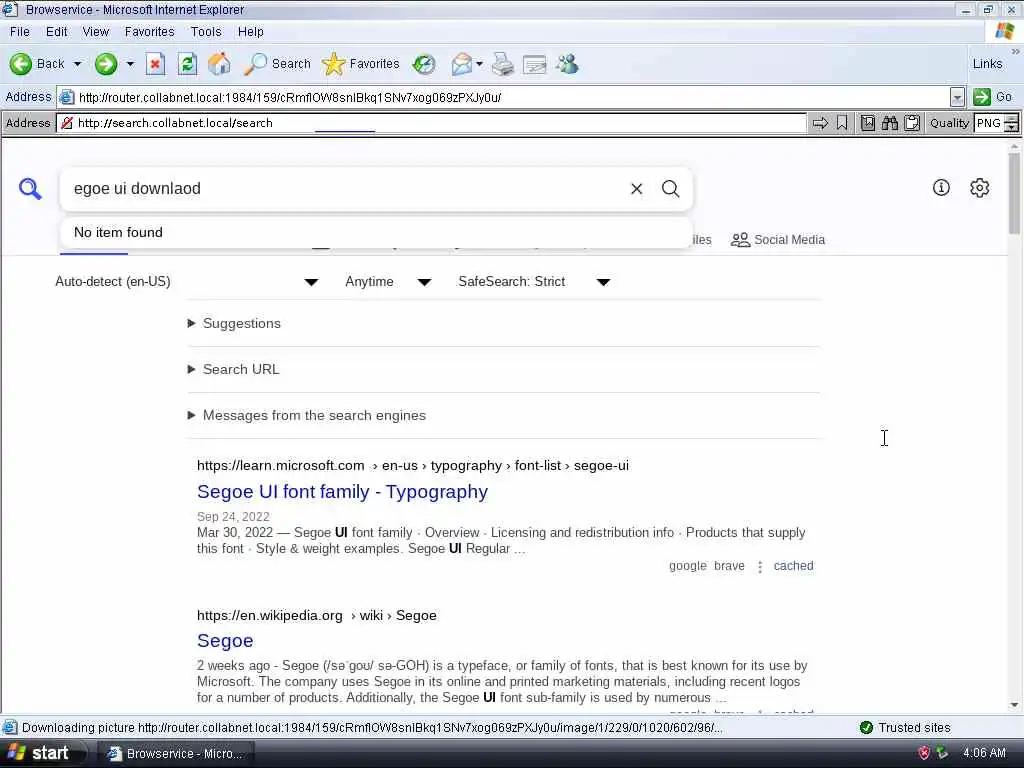Image resolution: width=1024 pixels, height=768 pixels.
Task: Adjust the Quality PNG stepper
Action: 1011,123
